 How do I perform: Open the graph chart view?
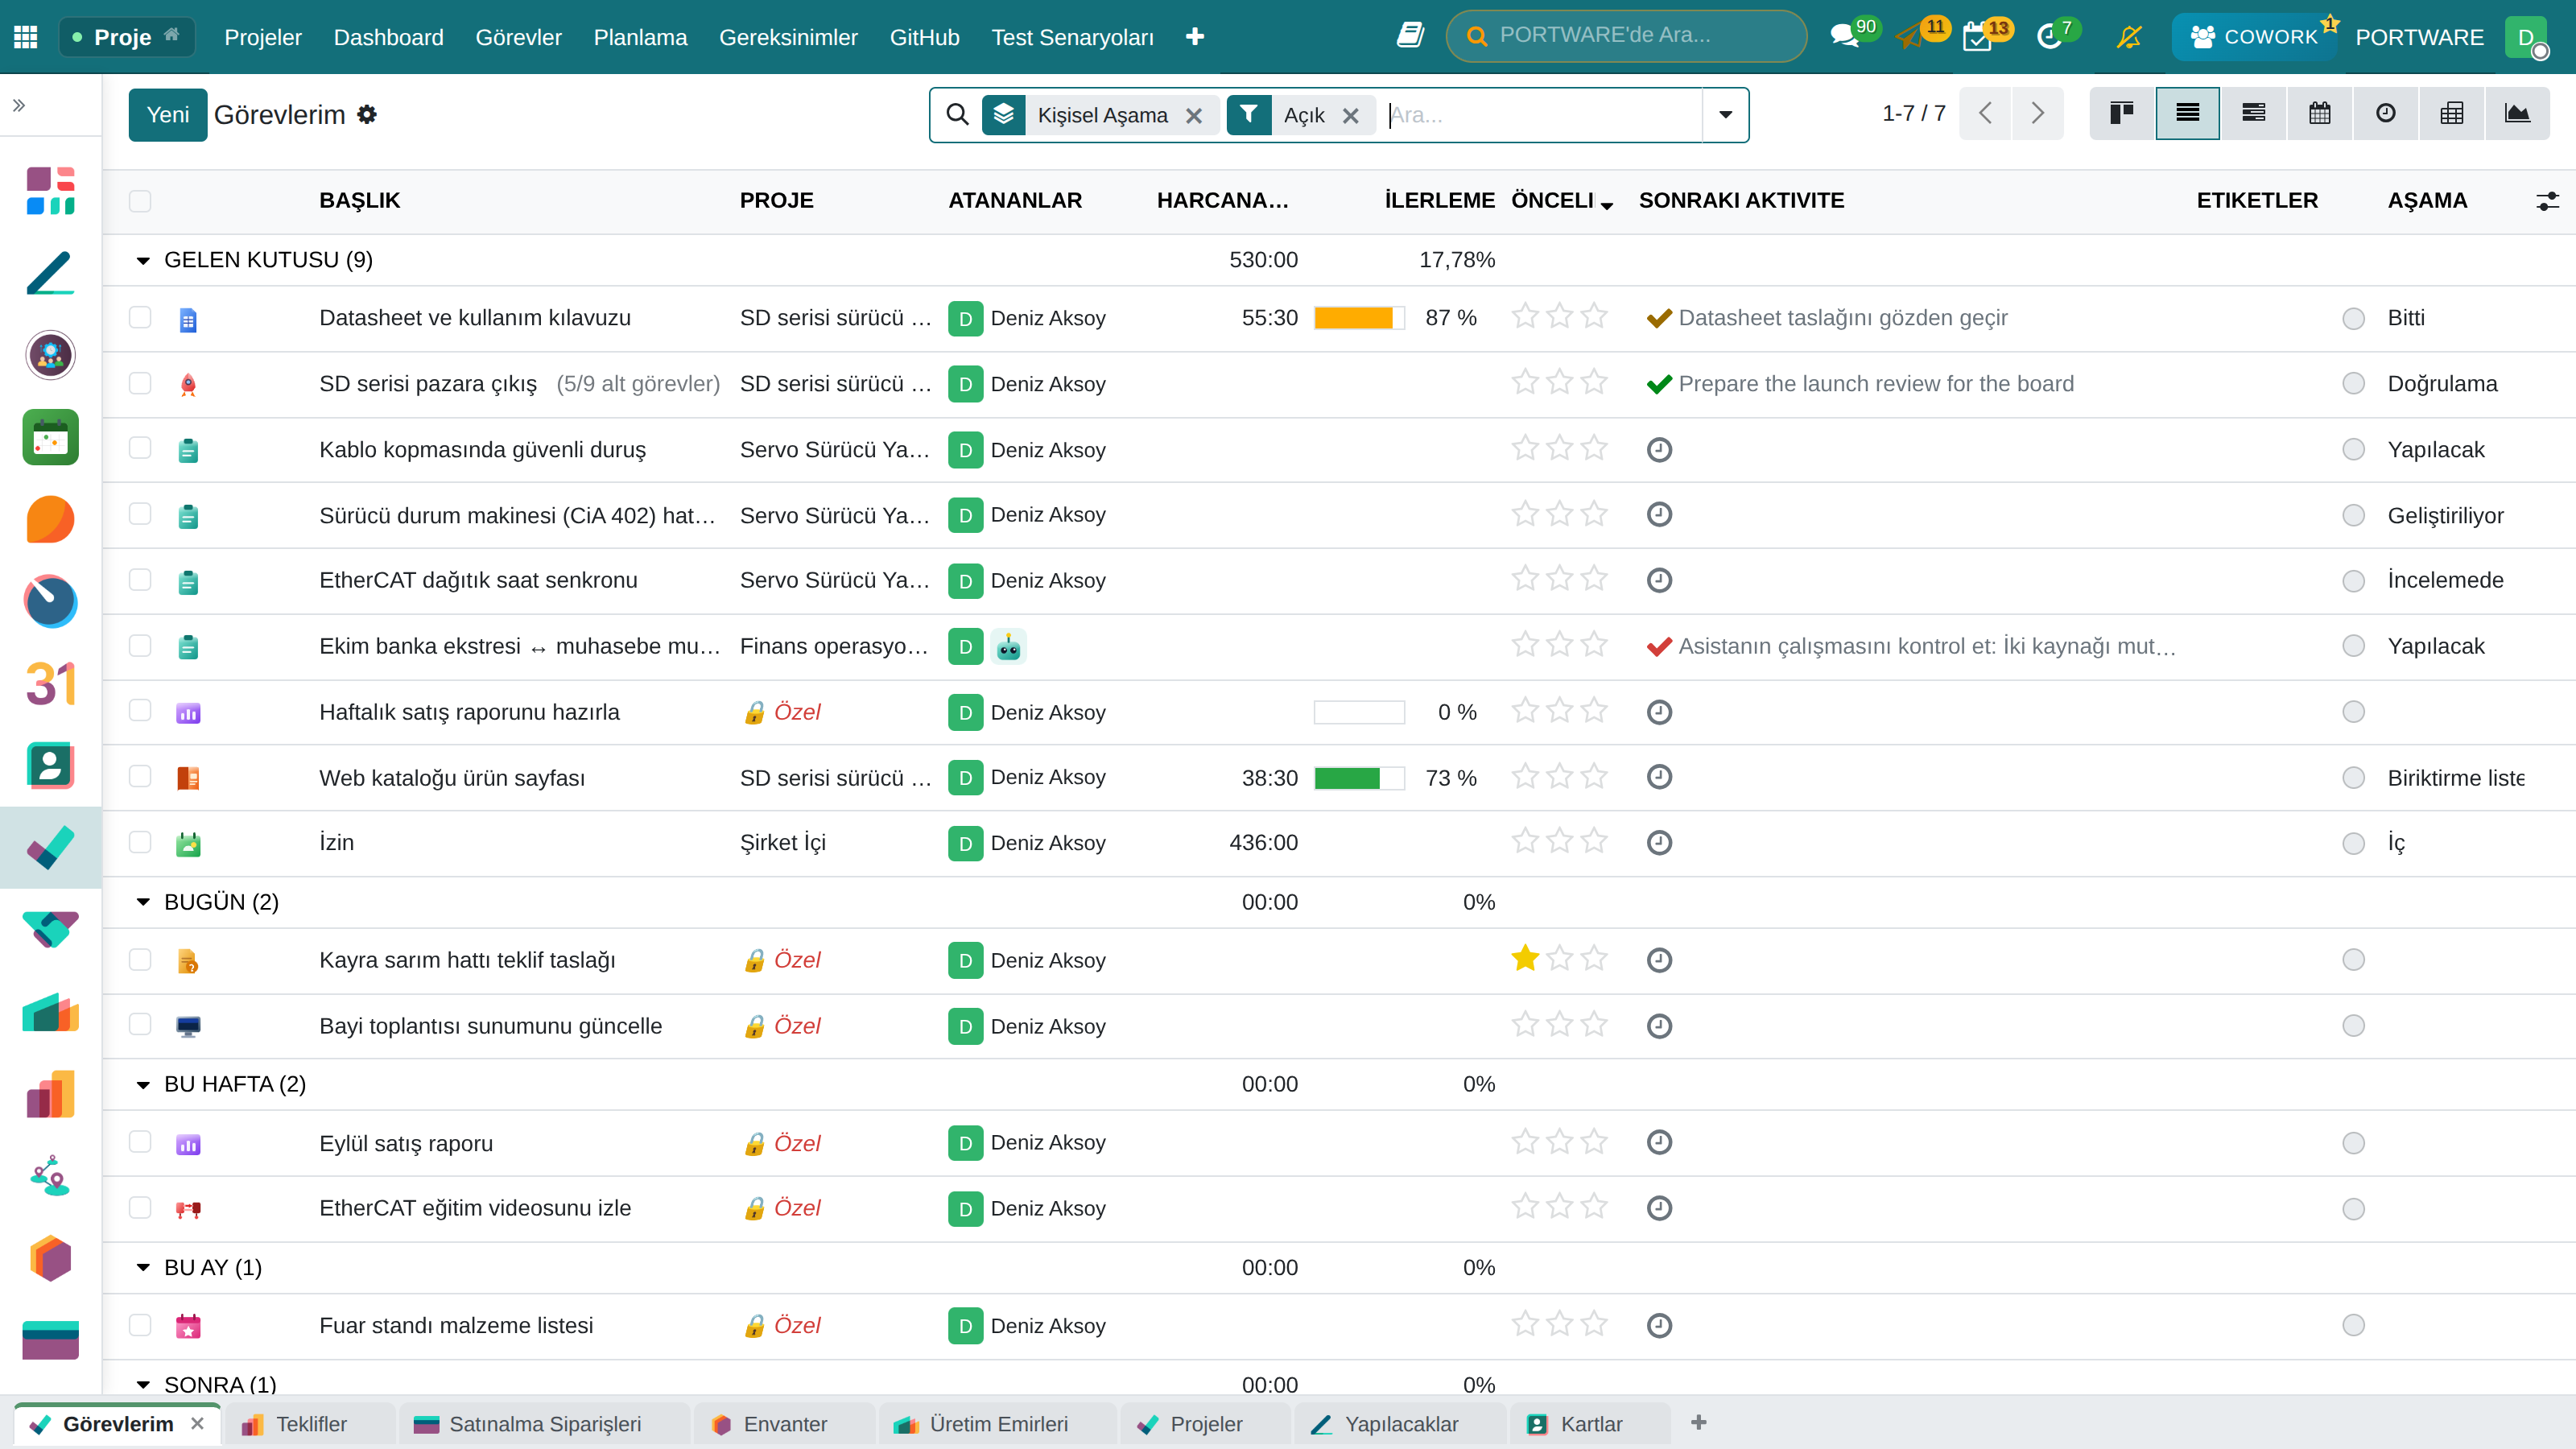click(x=2517, y=113)
